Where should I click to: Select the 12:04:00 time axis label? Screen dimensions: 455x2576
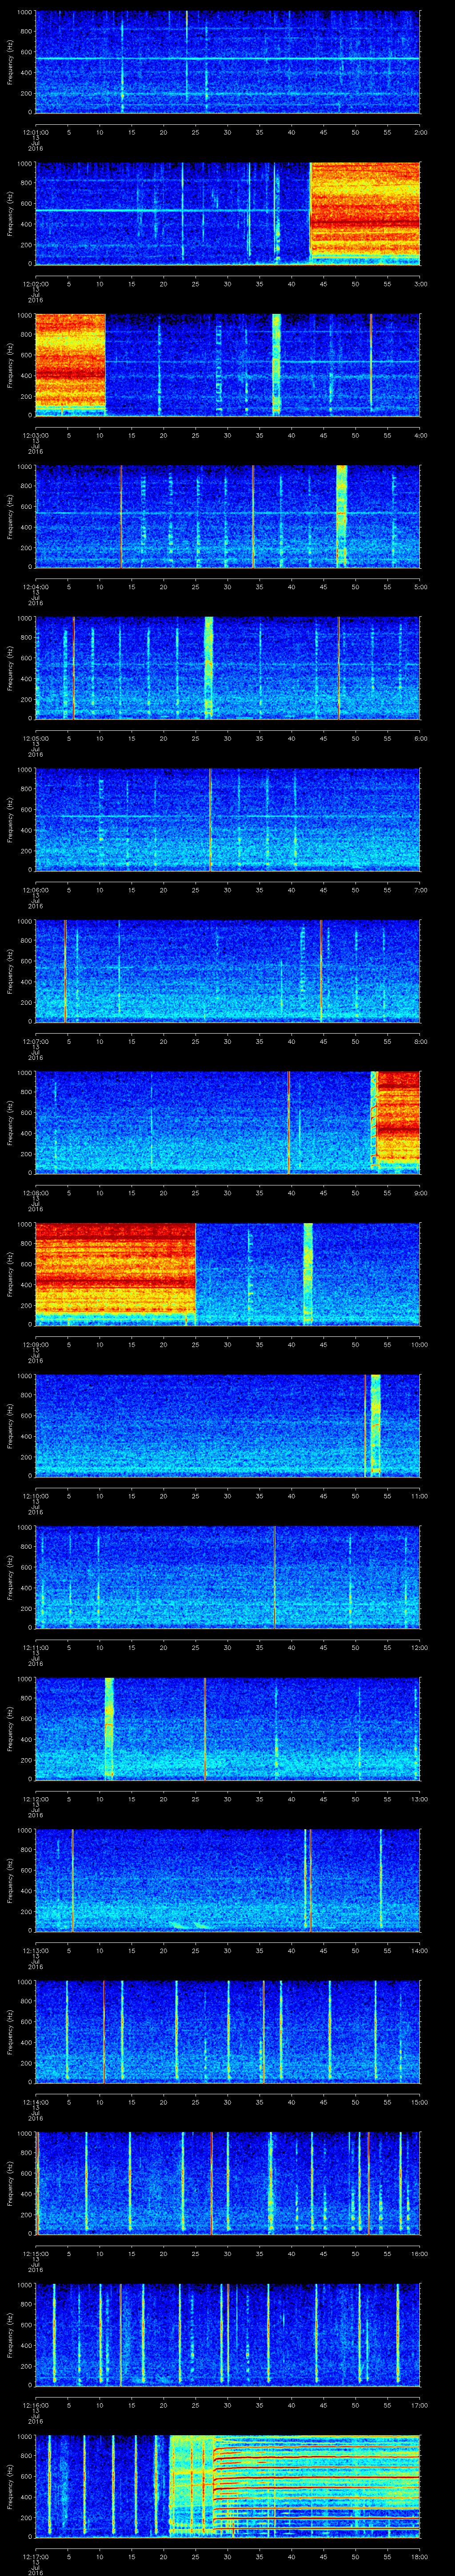(35, 587)
